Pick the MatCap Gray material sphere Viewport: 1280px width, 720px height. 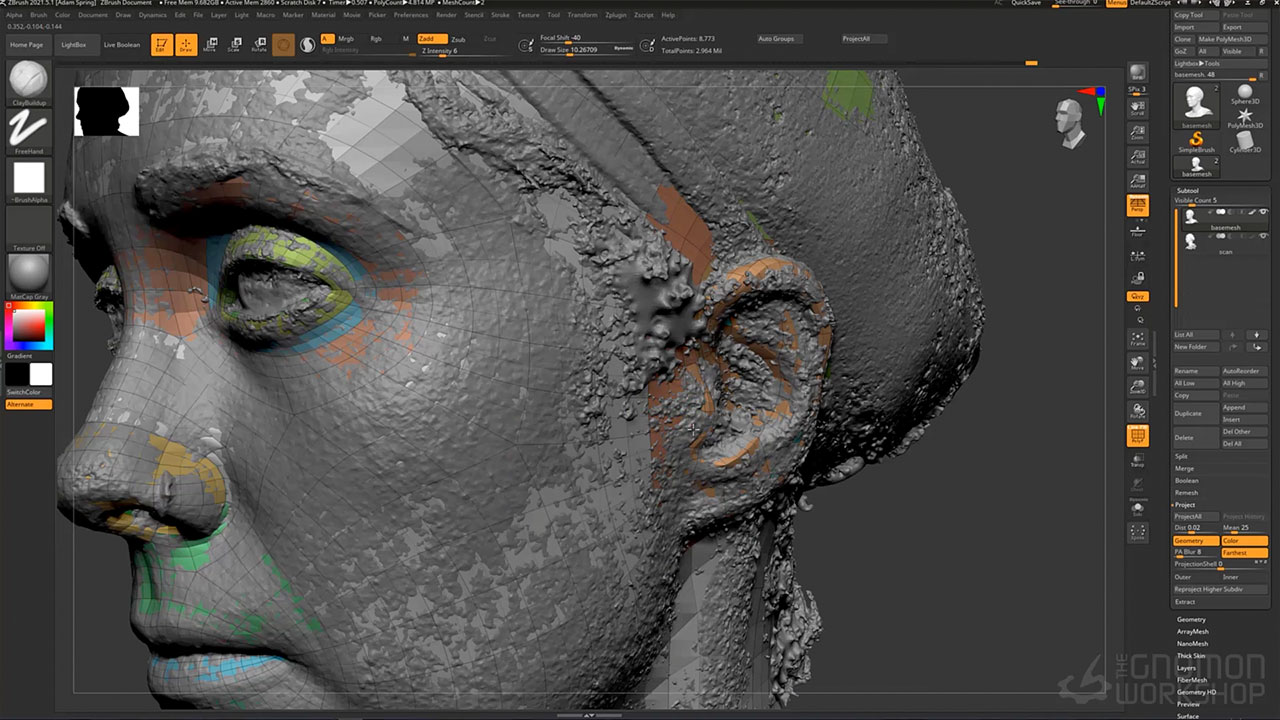(x=28, y=272)
